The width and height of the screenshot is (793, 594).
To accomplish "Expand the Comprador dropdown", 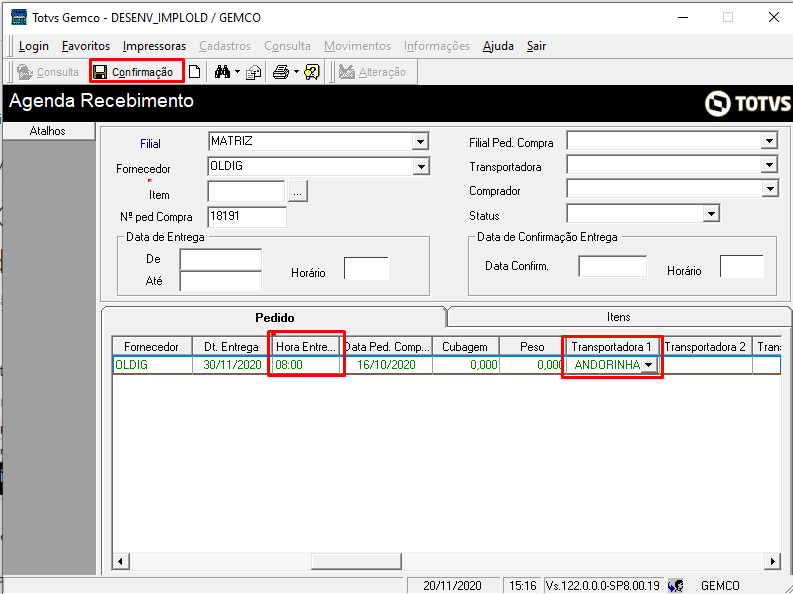I will pos(770,189).
